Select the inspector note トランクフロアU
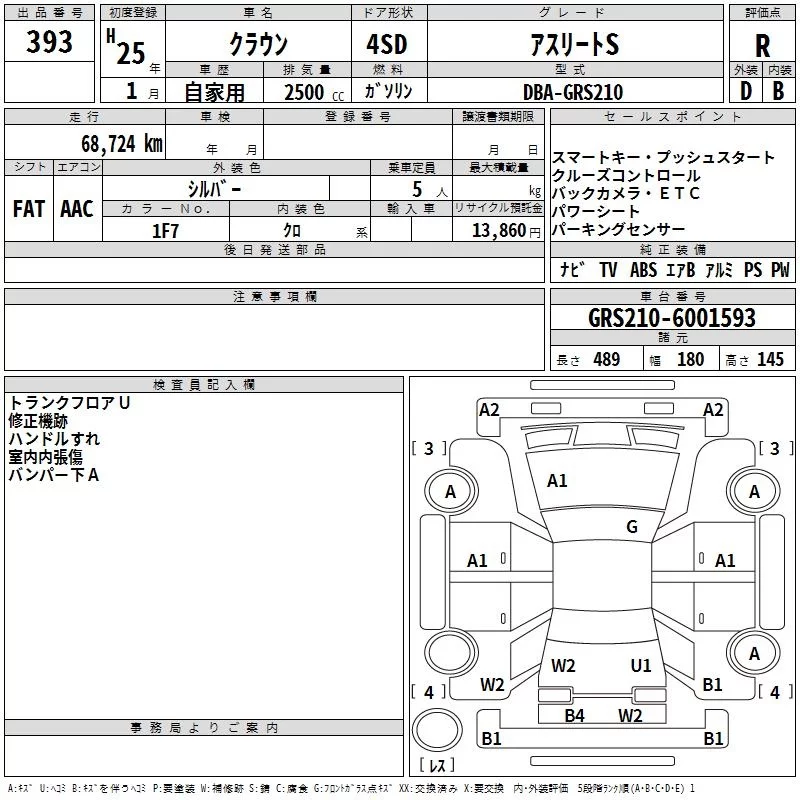This screenshot has height=800, width=800. coord(69,403)
